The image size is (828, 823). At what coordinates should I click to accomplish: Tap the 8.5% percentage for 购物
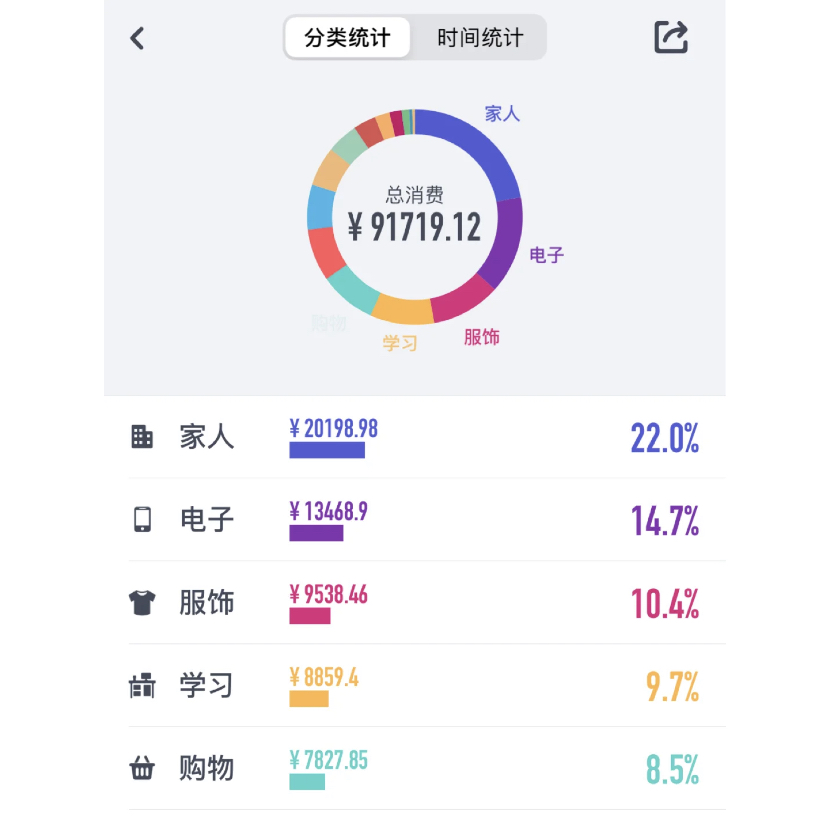672,770
